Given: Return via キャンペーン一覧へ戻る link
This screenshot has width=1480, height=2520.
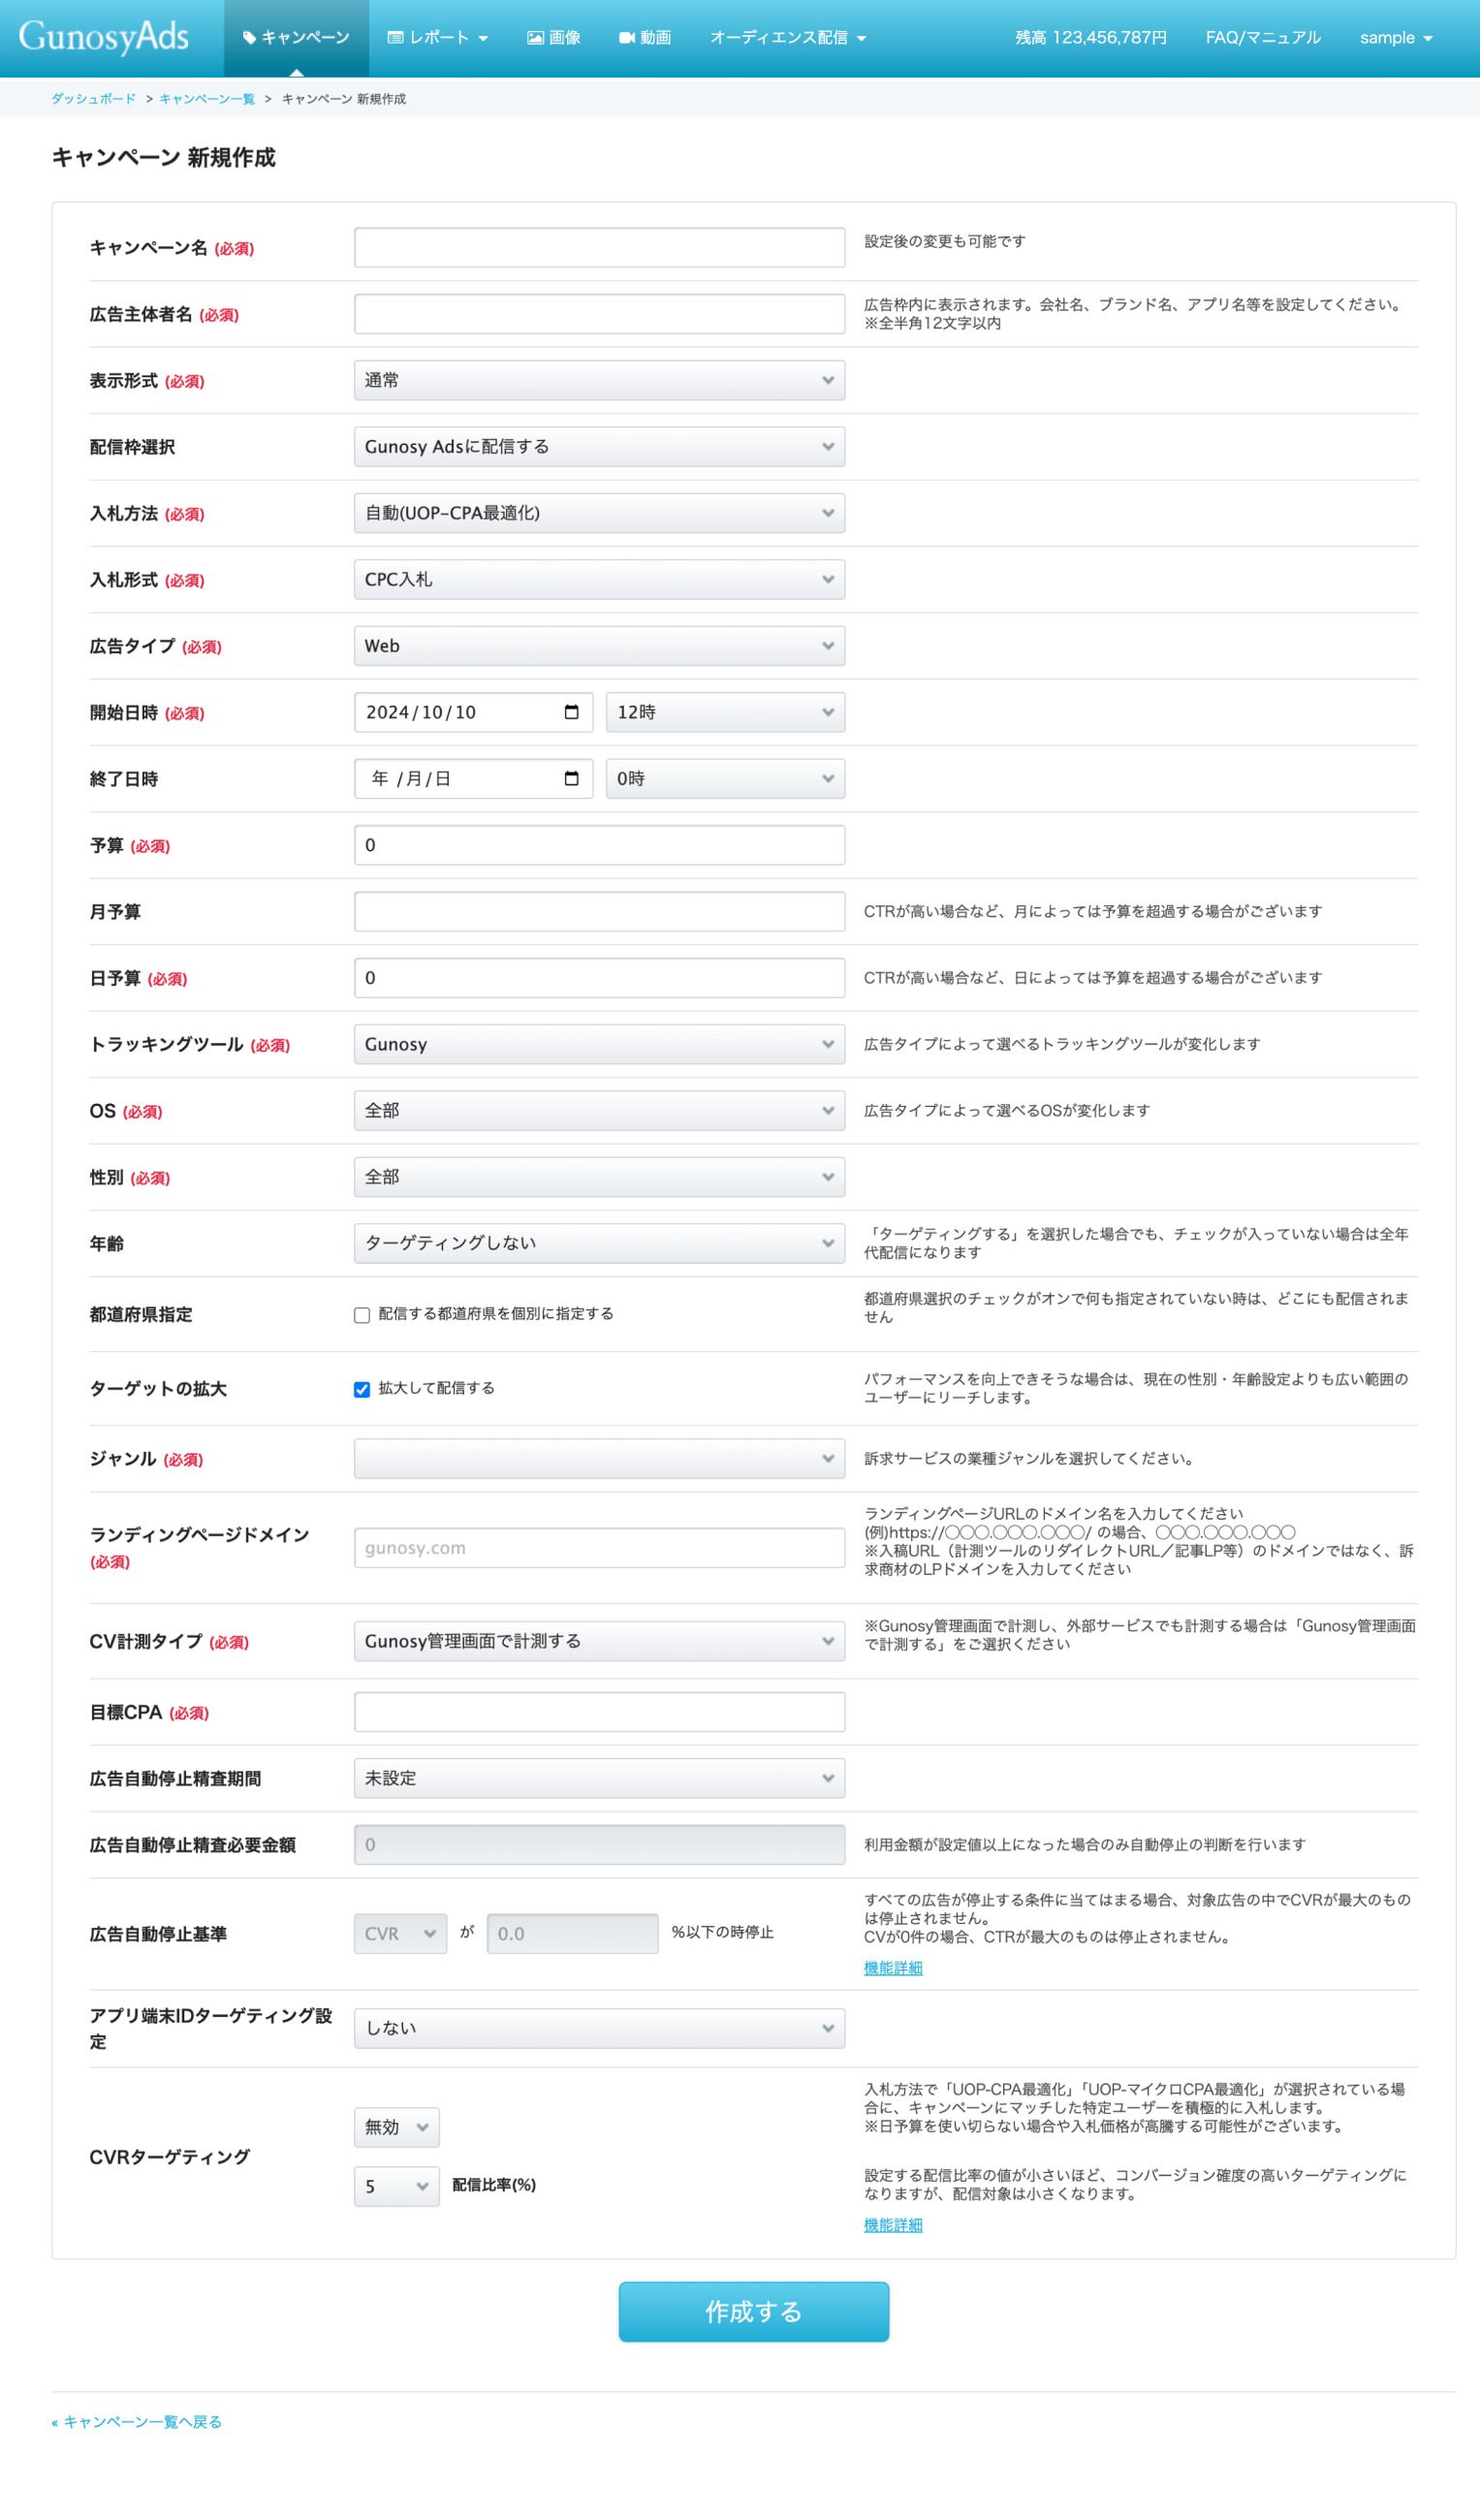Looking at the screenshot, I should pyautogui.click(x=136, y=2422).
